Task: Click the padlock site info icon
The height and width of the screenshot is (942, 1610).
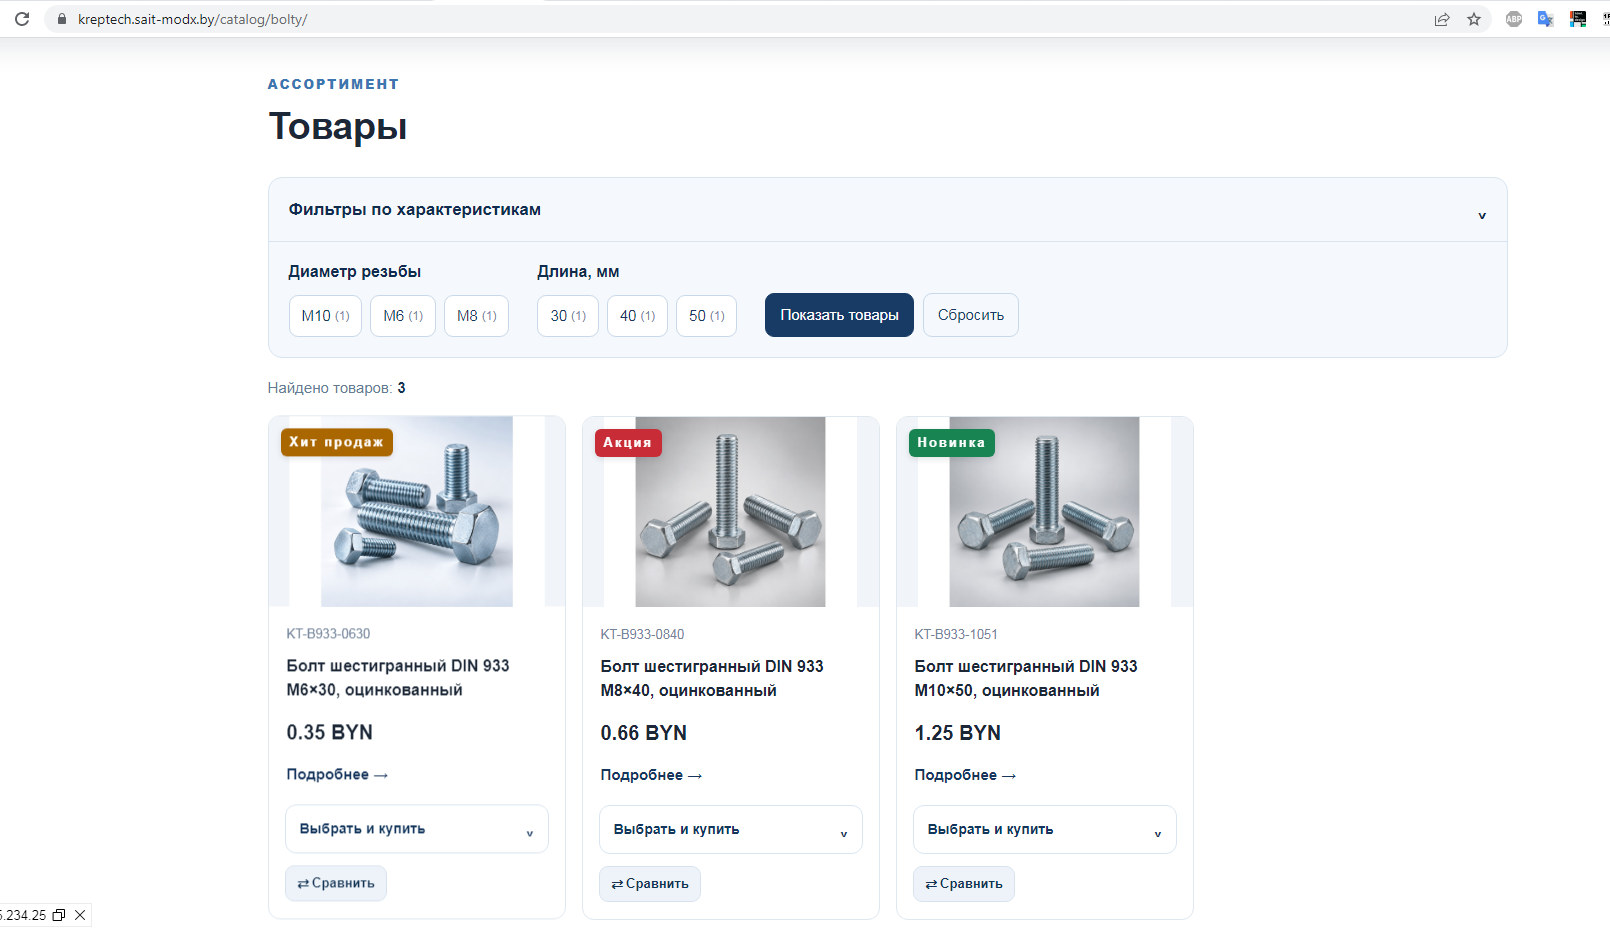Action: pos(61,19)
